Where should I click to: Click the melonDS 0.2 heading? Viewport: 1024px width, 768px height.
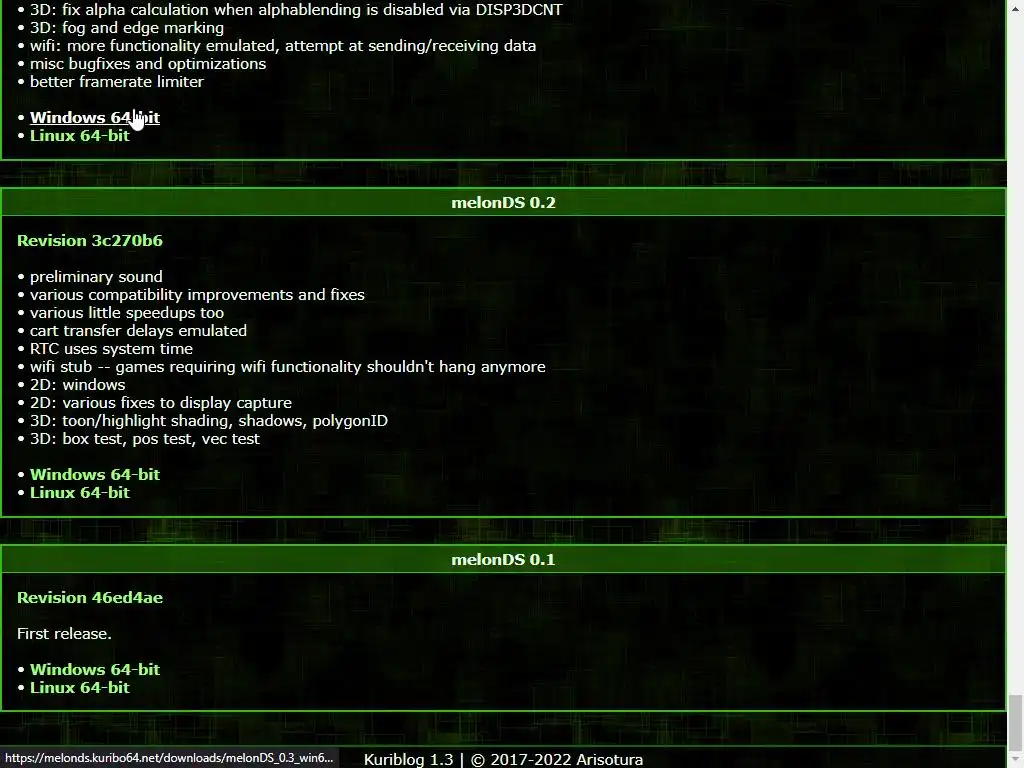pos(503,202)
